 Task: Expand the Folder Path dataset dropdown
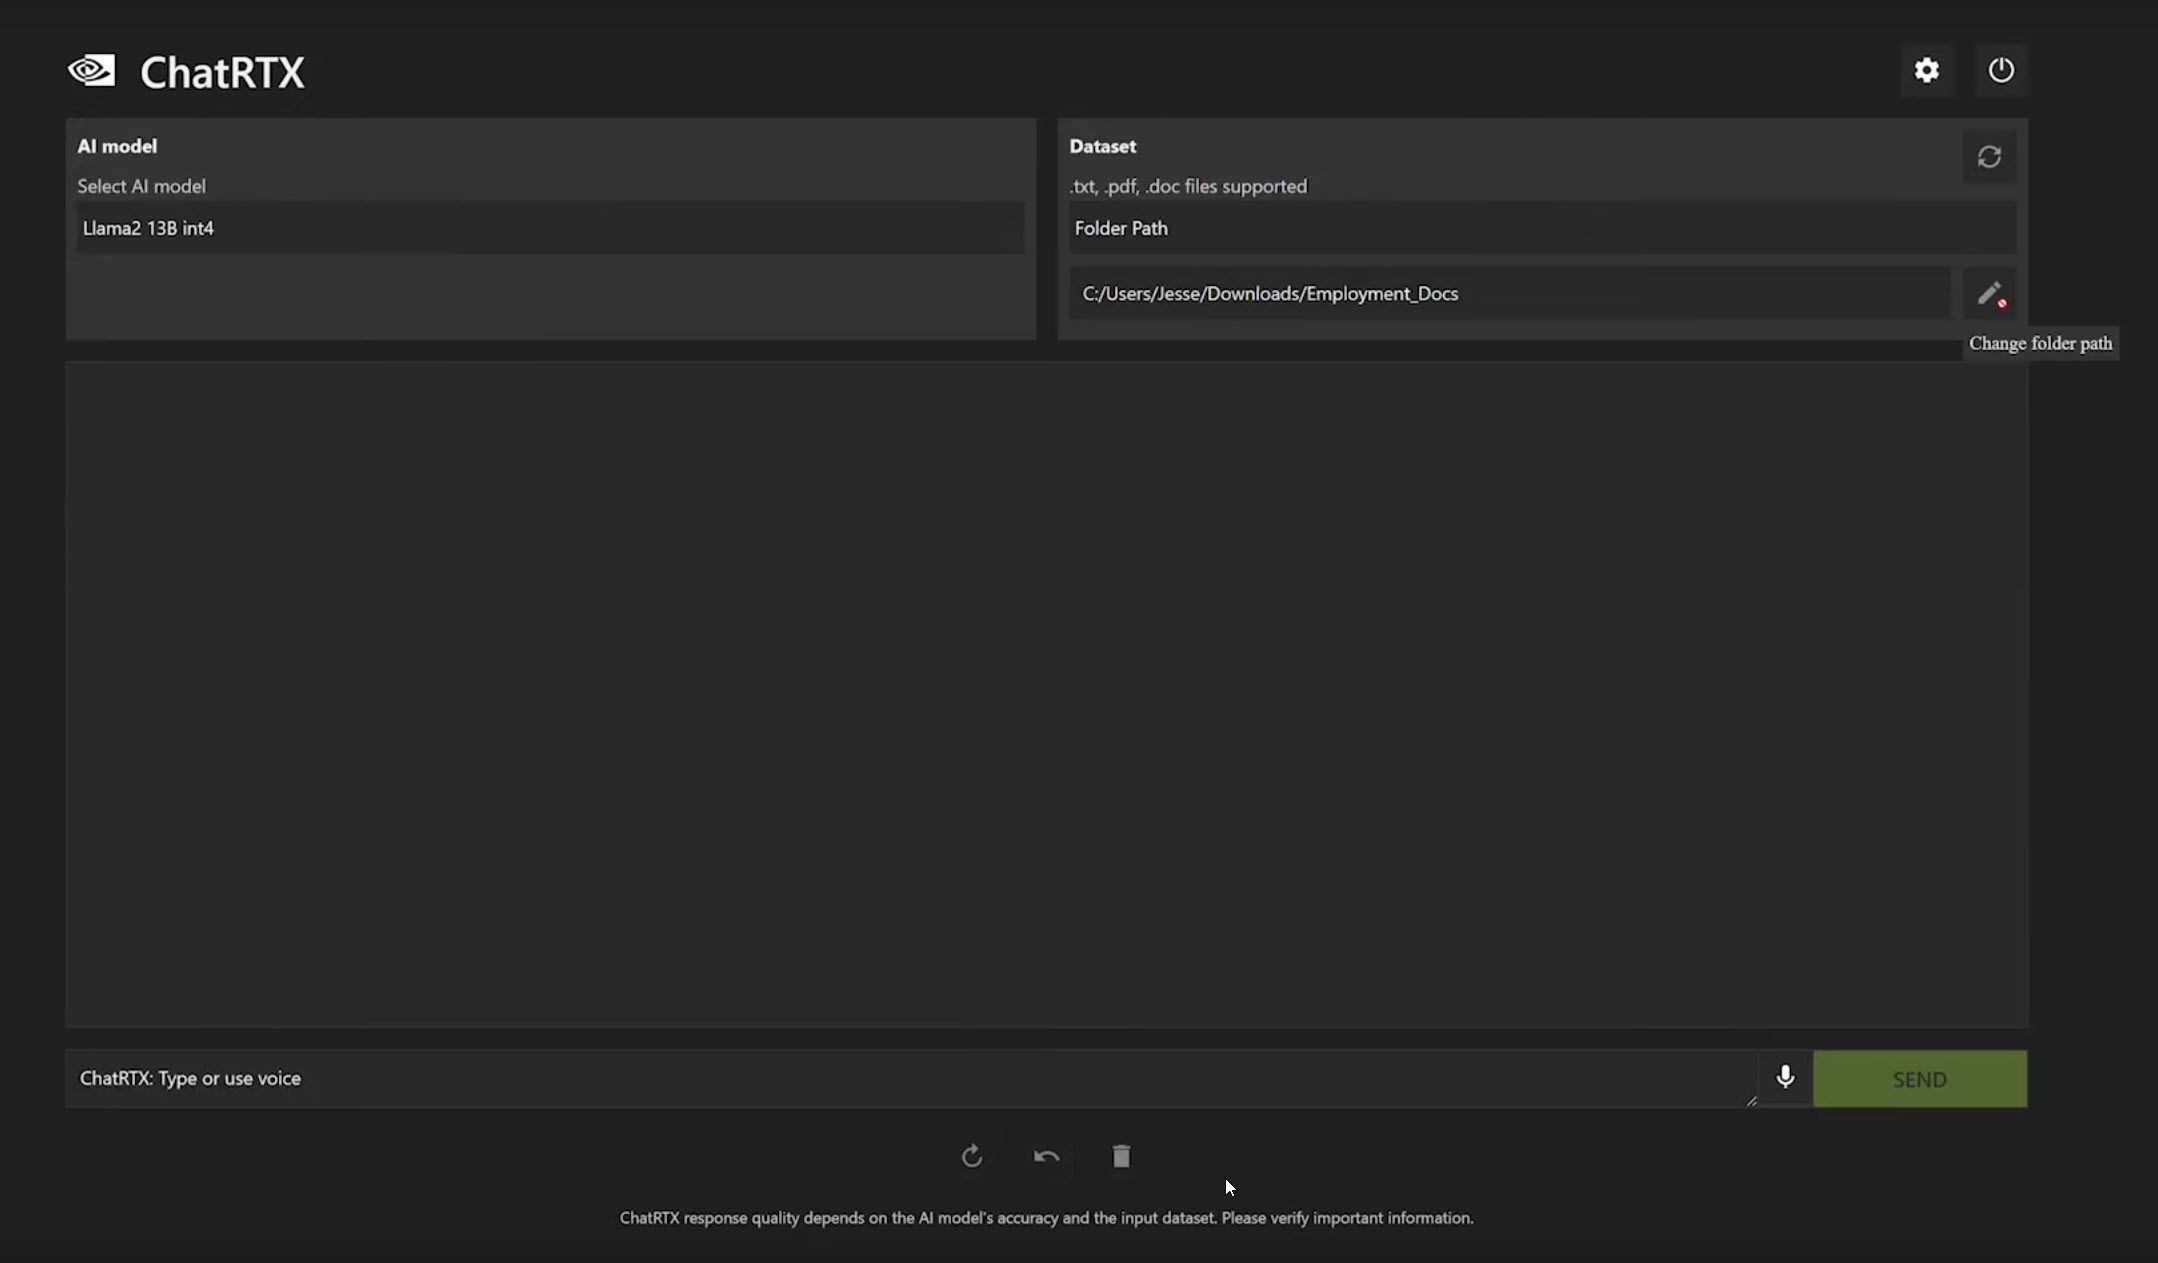[x=1541, y=228]
